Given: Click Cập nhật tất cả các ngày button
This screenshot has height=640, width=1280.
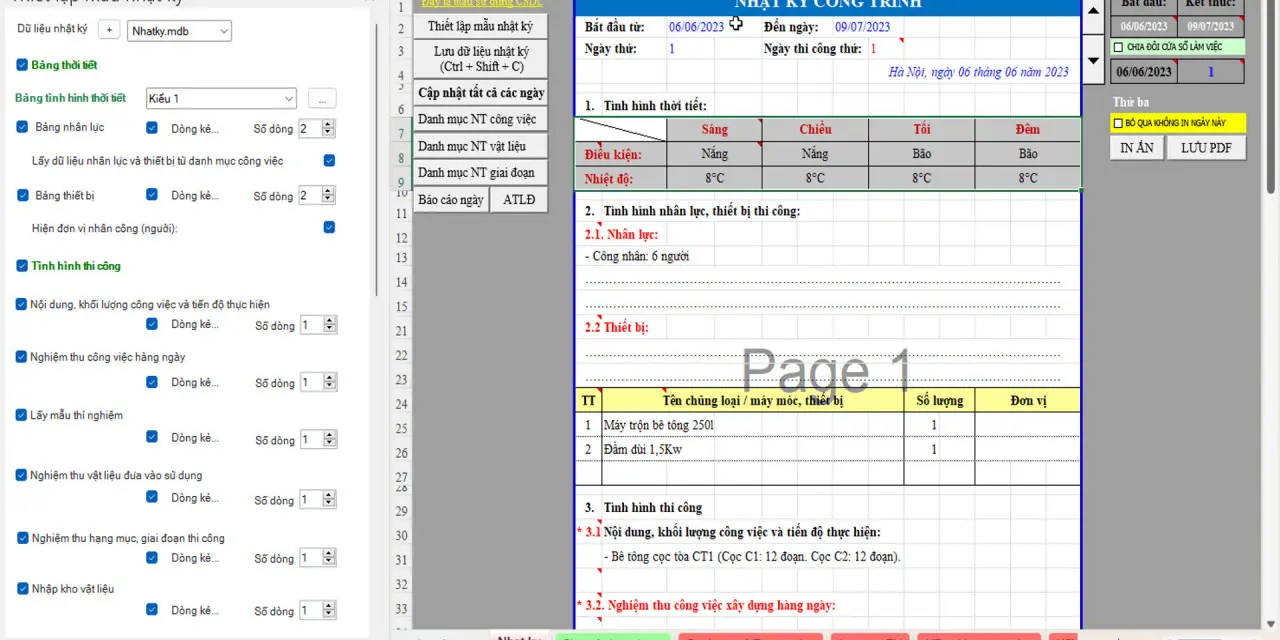Looking at the screenshot, I should [481, 93].
